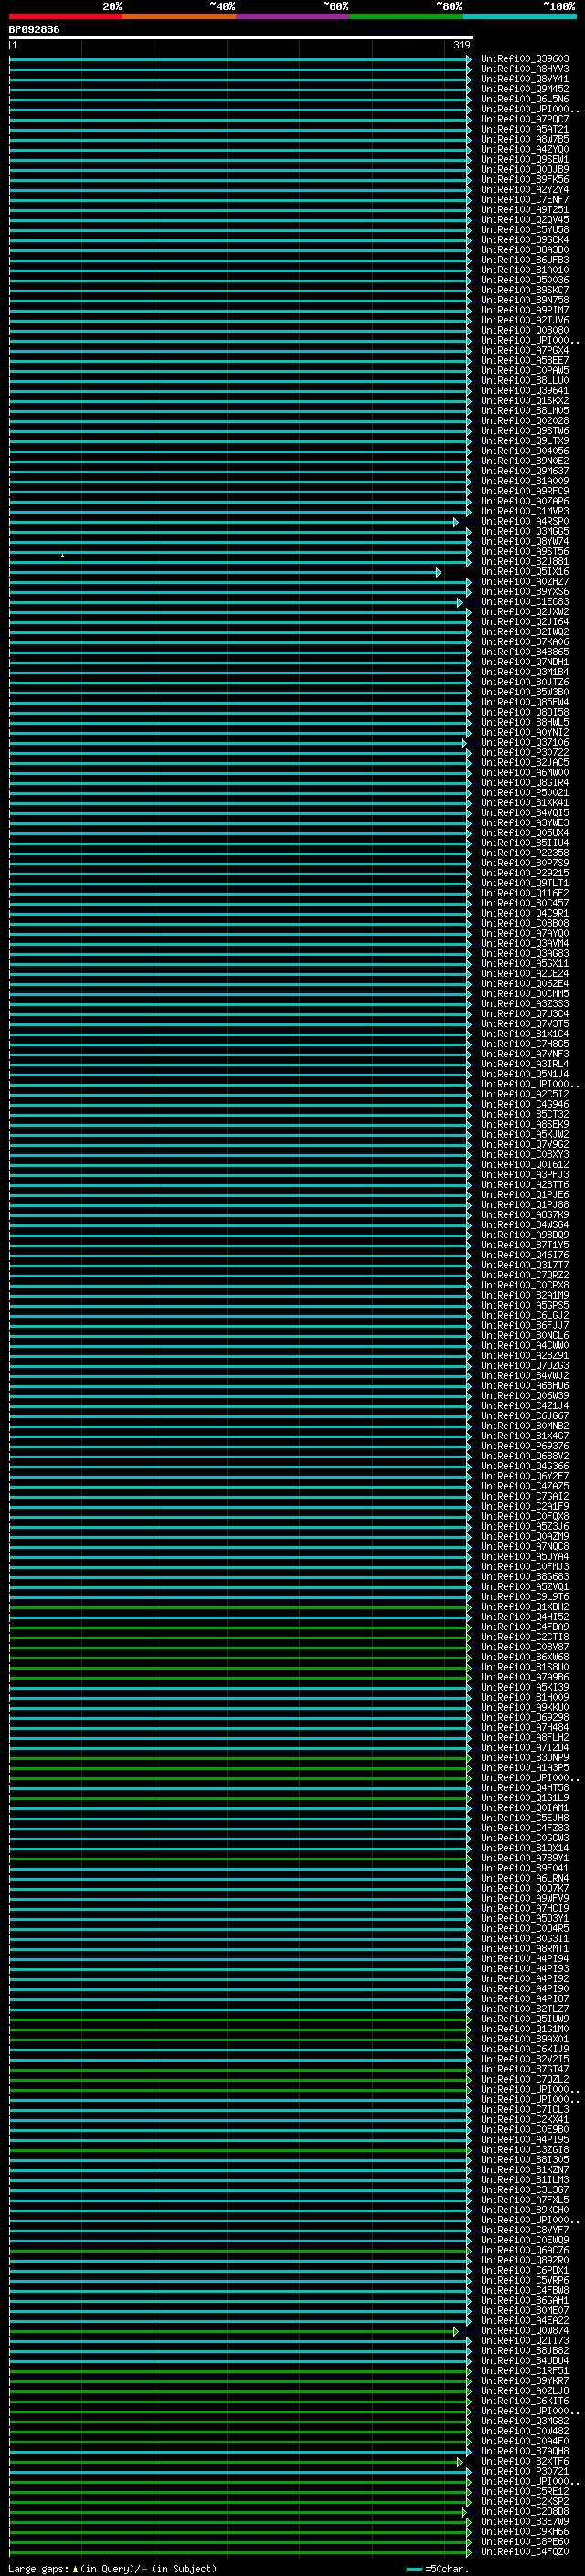Screen dimensions: 585x2576
Task: Select label UniRef100_Q2JXW2
Action: point(525,612)
